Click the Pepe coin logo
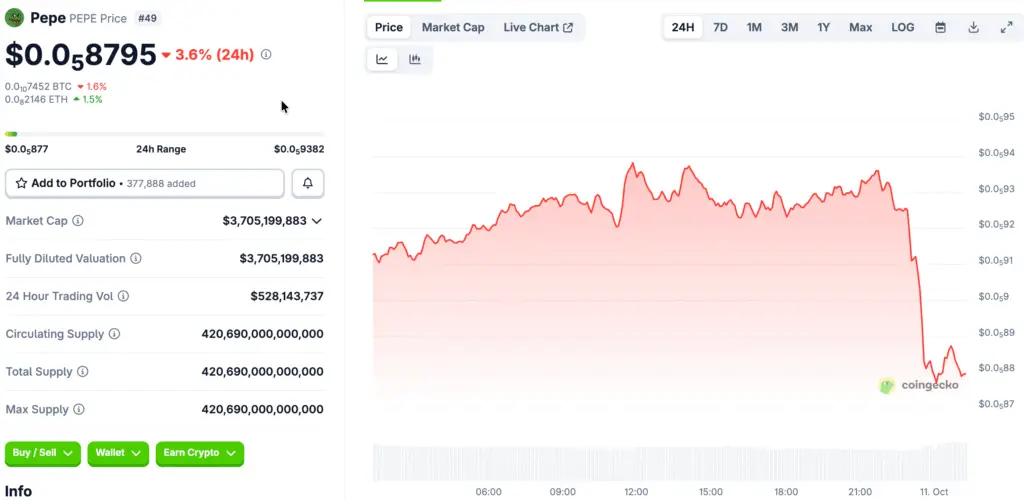The width and height of the screenshot is (1024, 500). pos(15,18)
